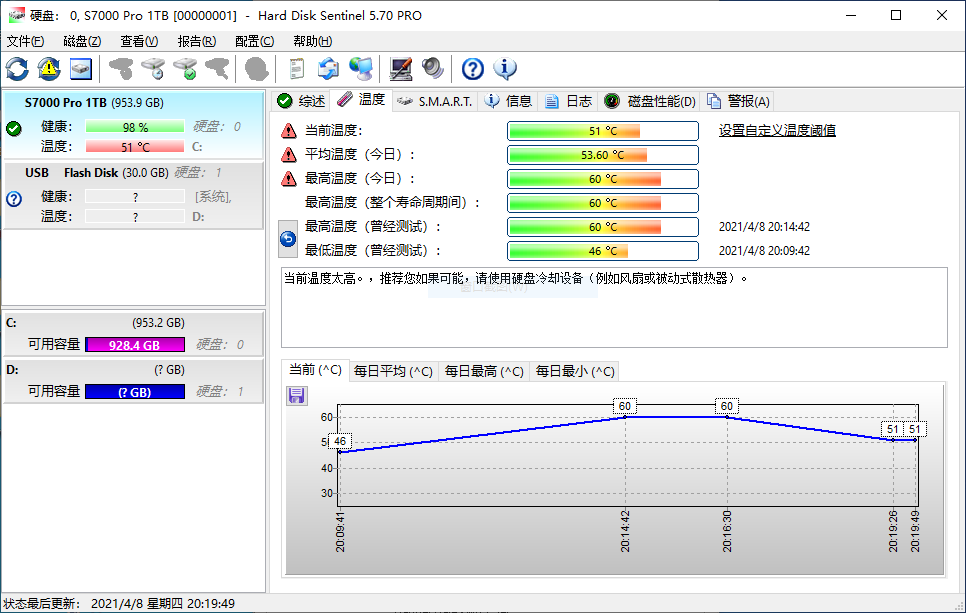Image resolution: width=966 pixels, height=613 pixels.
Task: Click the fourth gray disk test icon
Action: [217, 68]
